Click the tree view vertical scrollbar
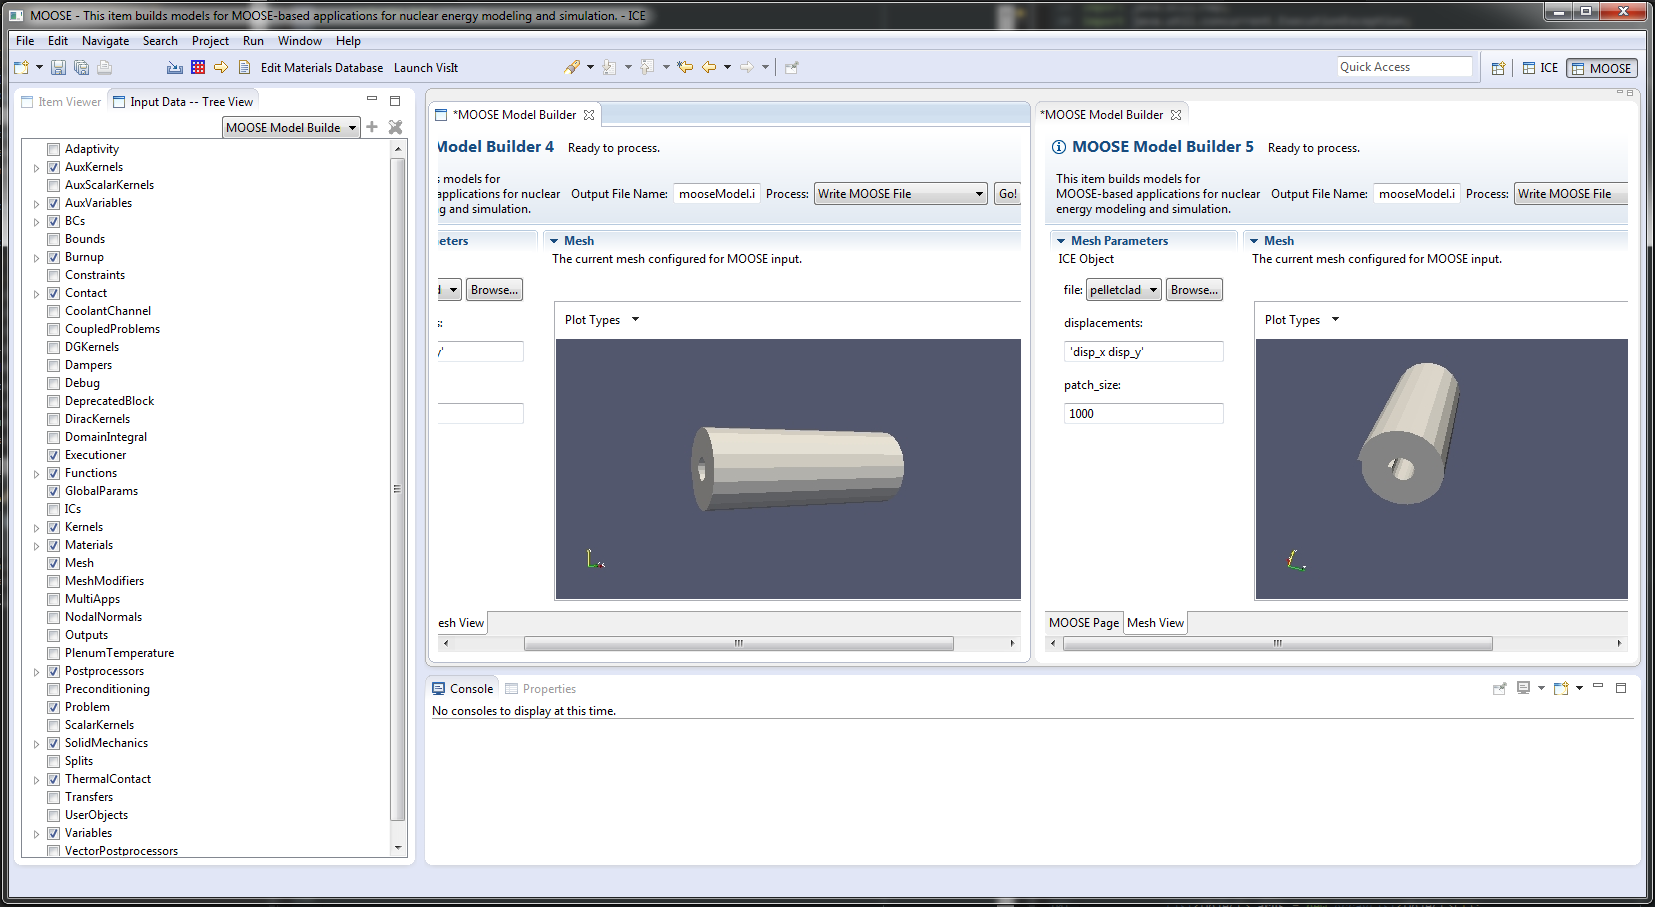 [x=398, y=489]
